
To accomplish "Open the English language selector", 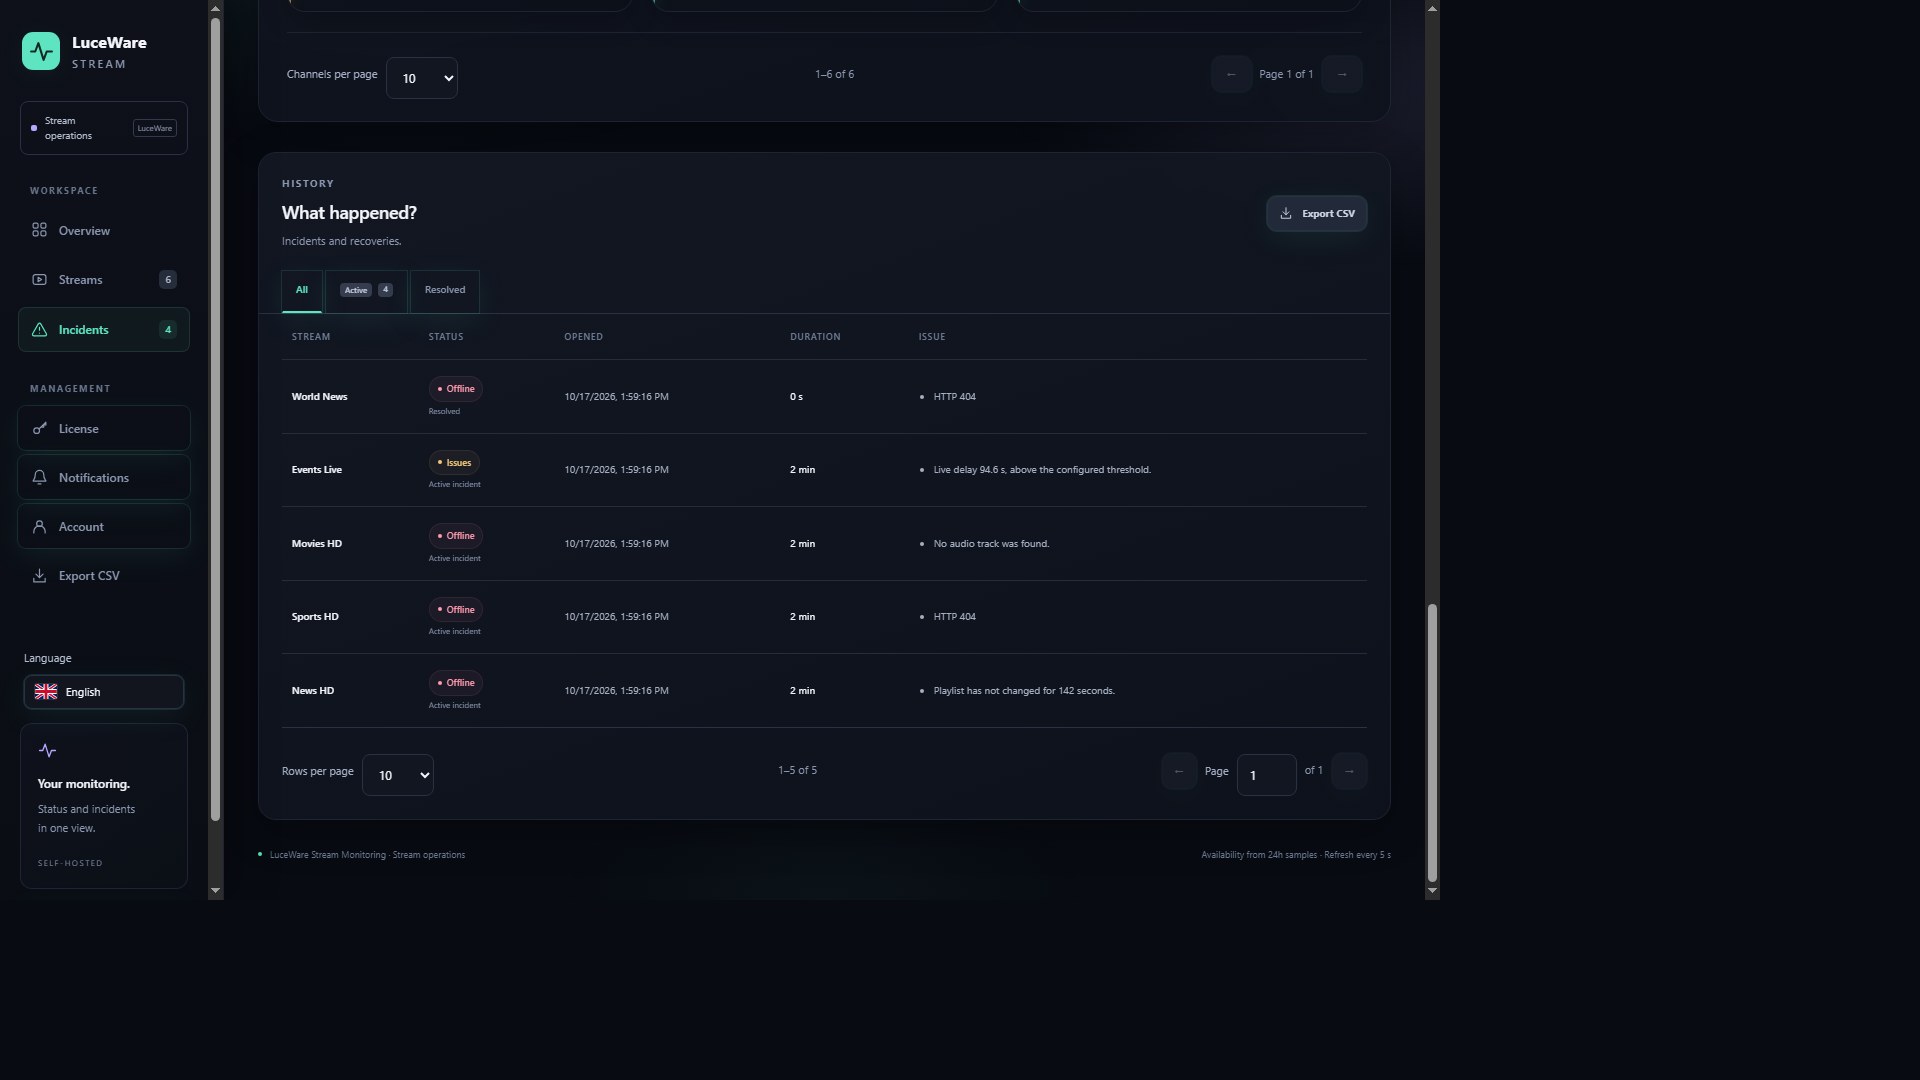I will [104, 692].
